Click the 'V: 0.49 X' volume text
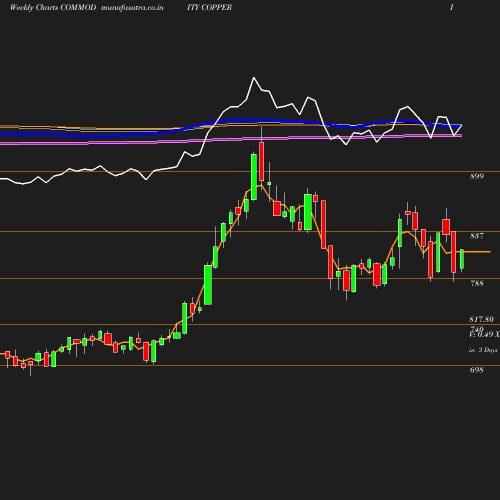The width and height of the screenshot is (500, 500). coord(484,334)
